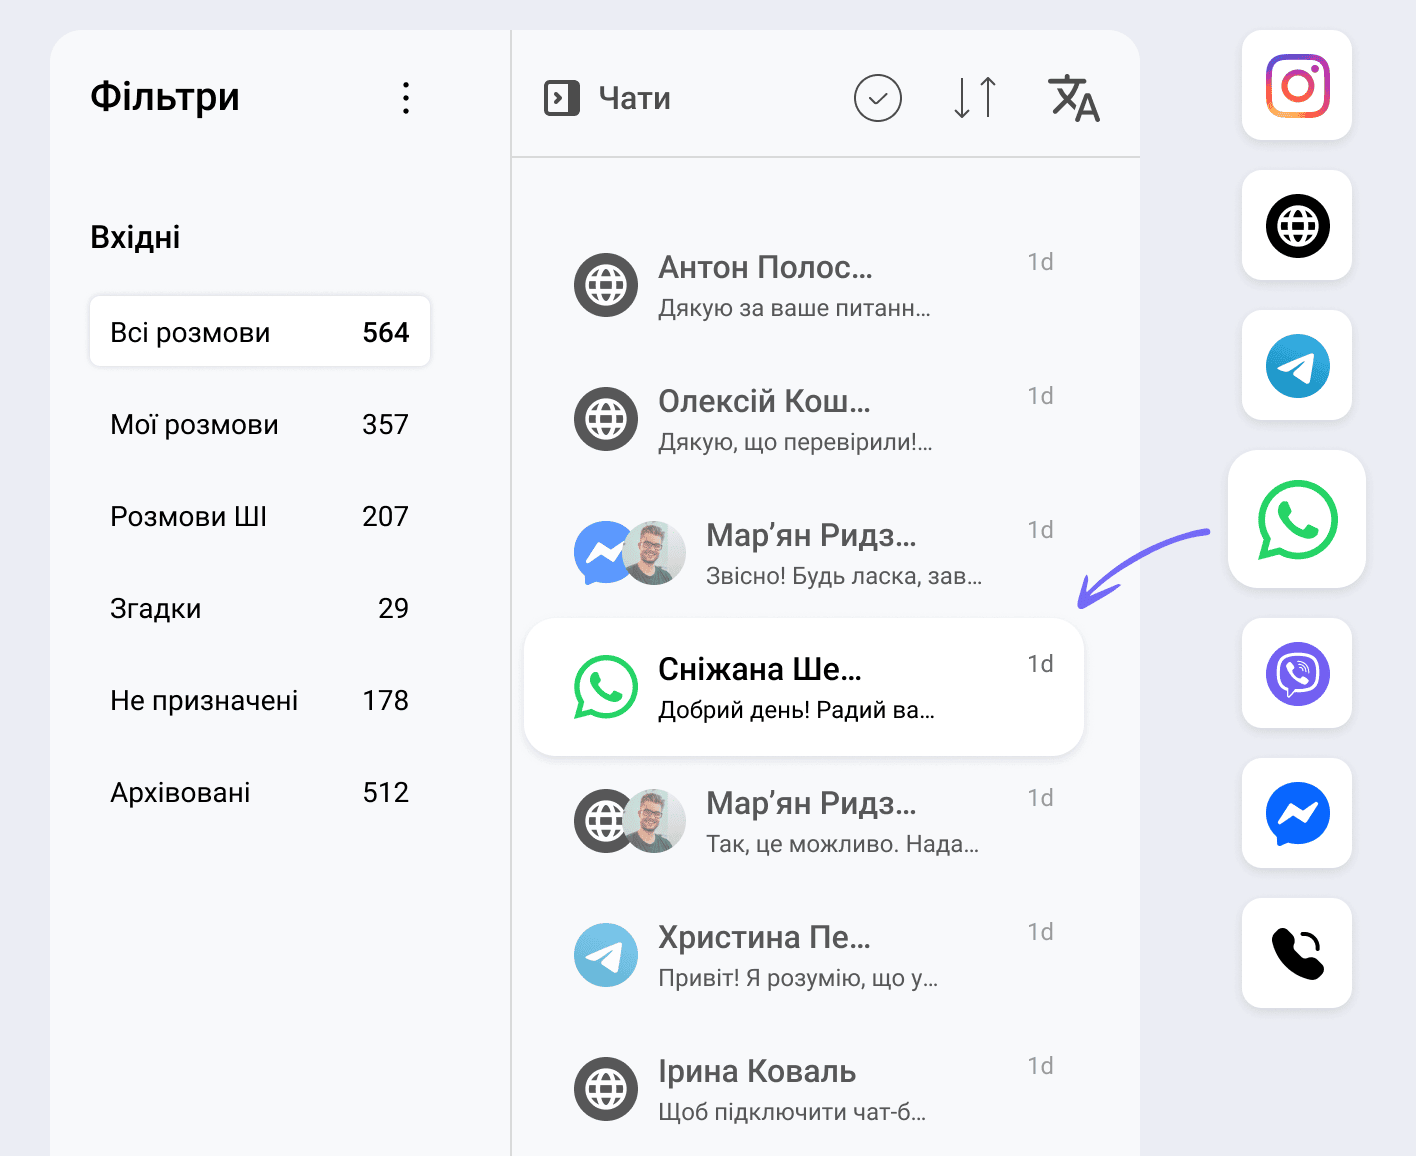
Task: Click the sorting arrows icon
Action: click(973, 98)
